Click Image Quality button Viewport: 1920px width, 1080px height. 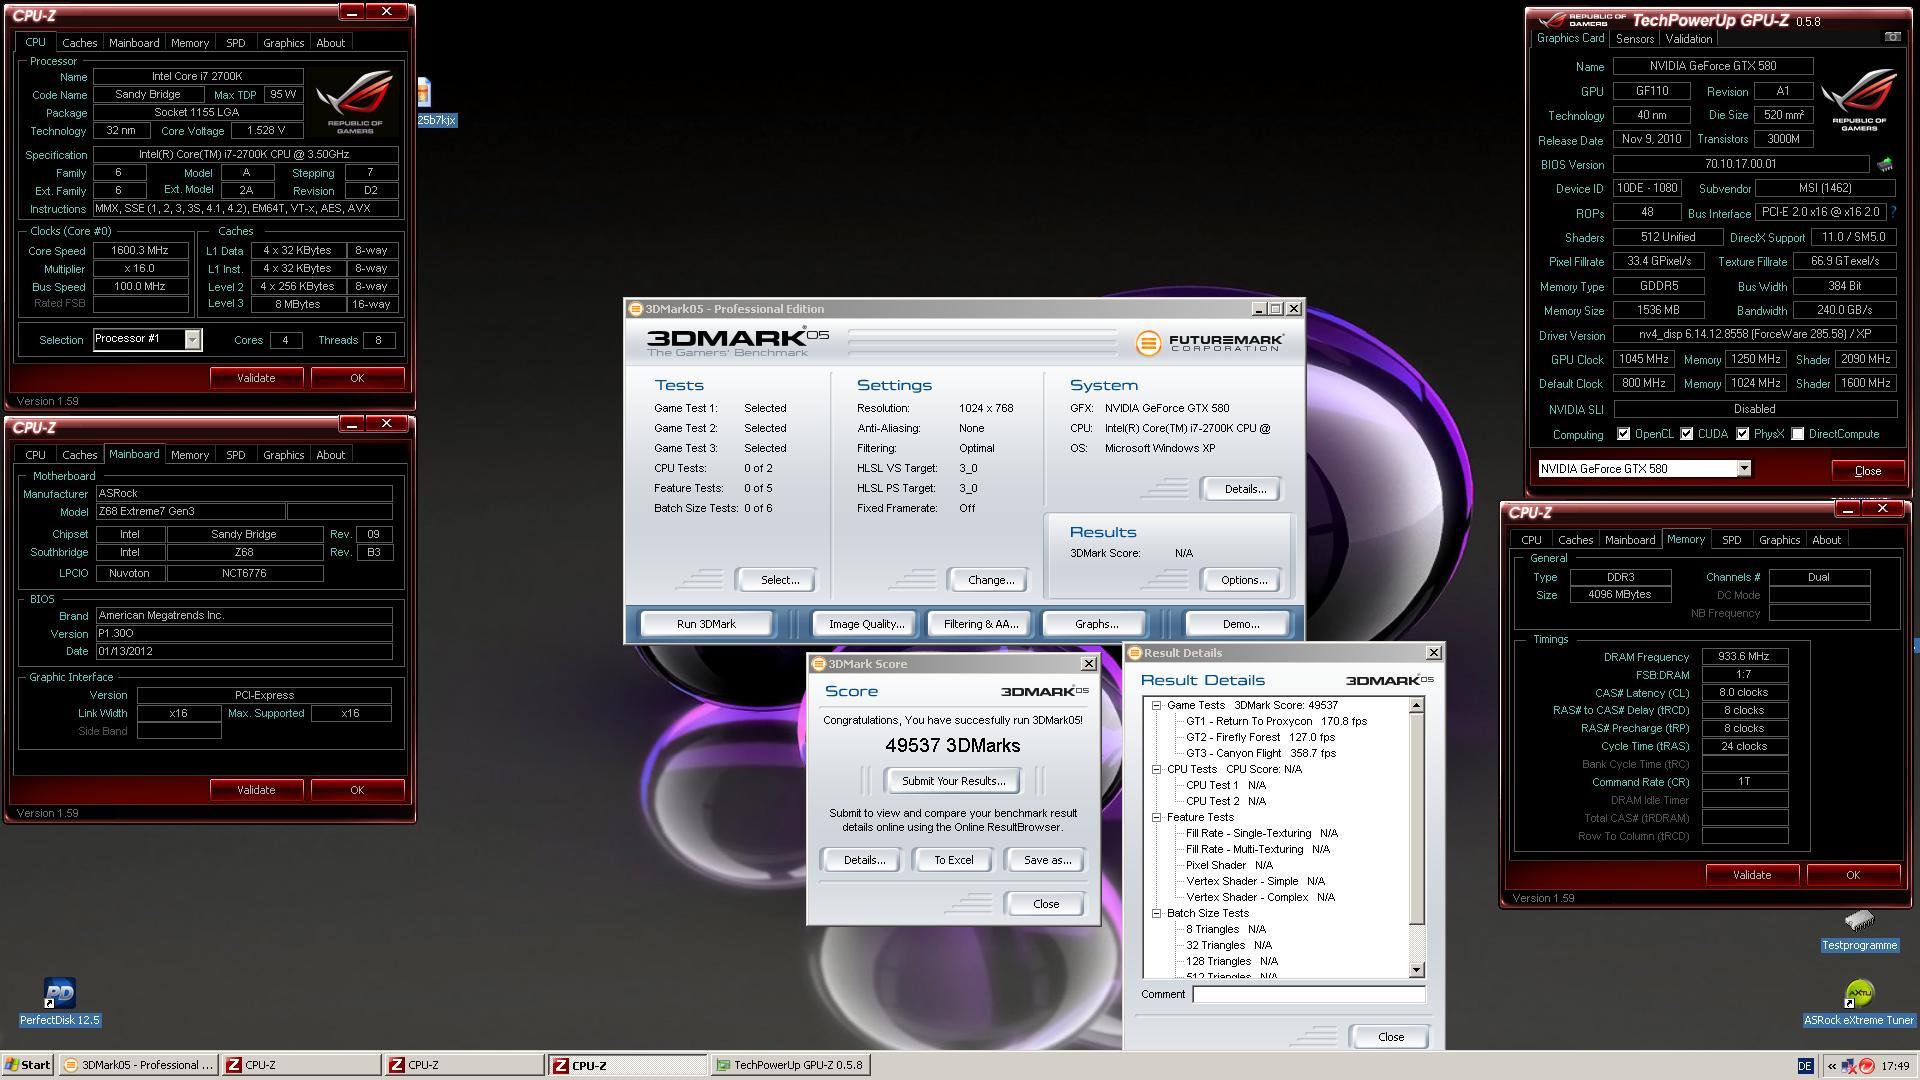point(866,624)
